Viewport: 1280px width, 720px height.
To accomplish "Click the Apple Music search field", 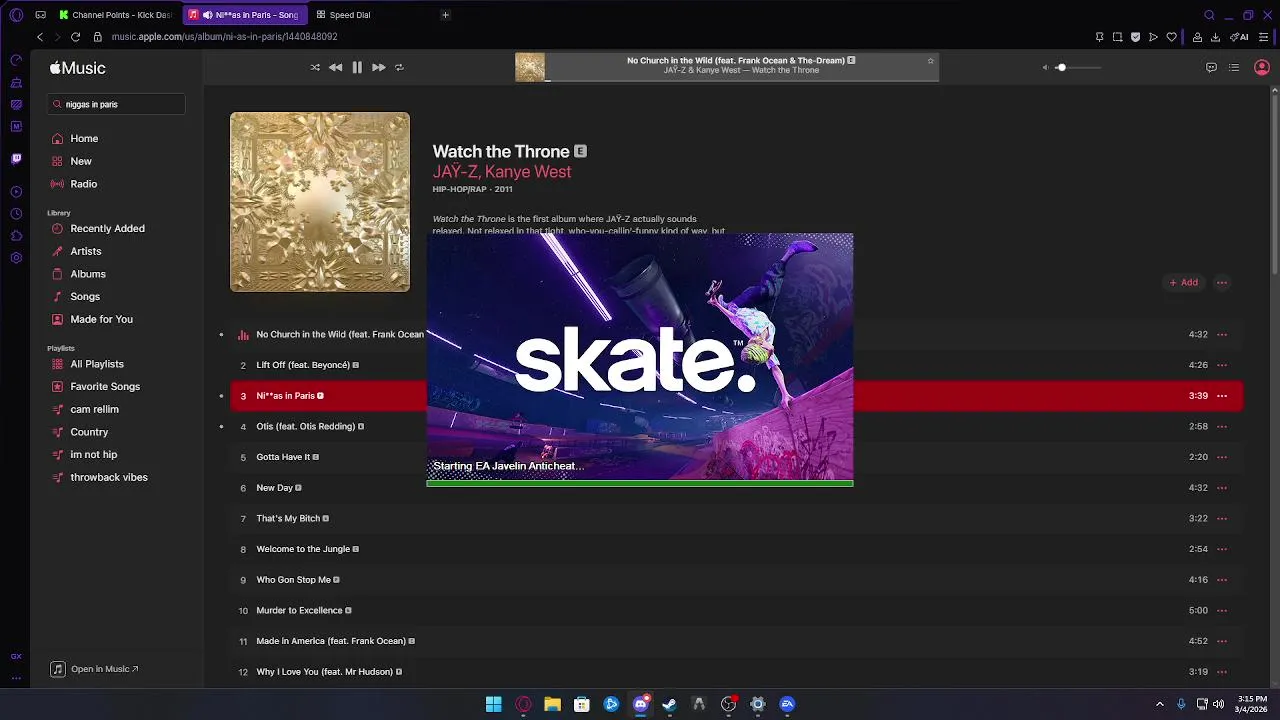I will pyautogui.click(x=116, y=104).
